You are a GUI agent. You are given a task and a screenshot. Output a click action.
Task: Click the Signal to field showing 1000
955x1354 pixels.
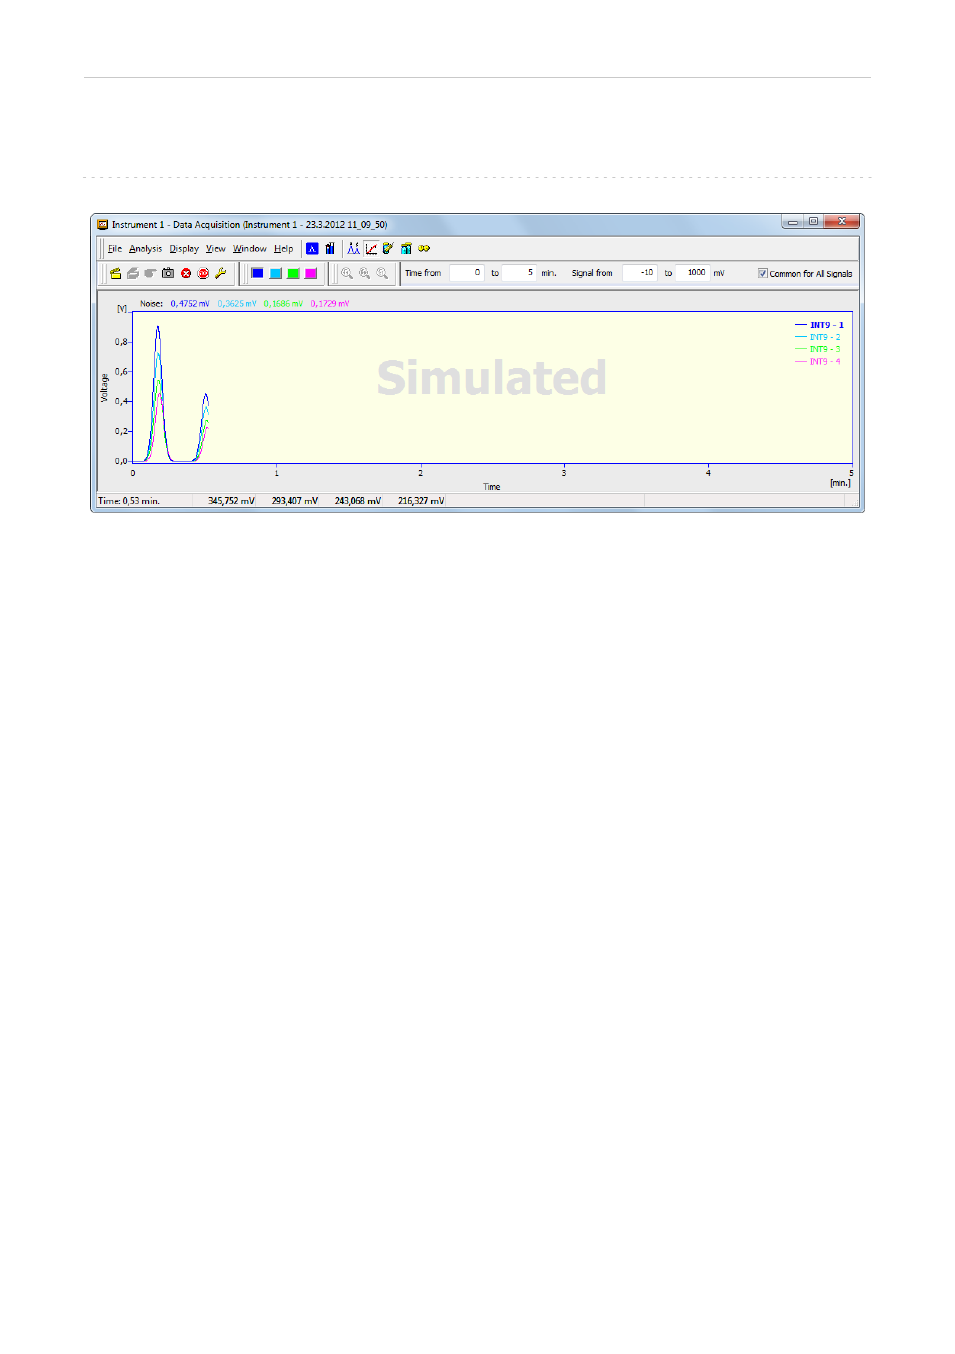pos(693,273)
